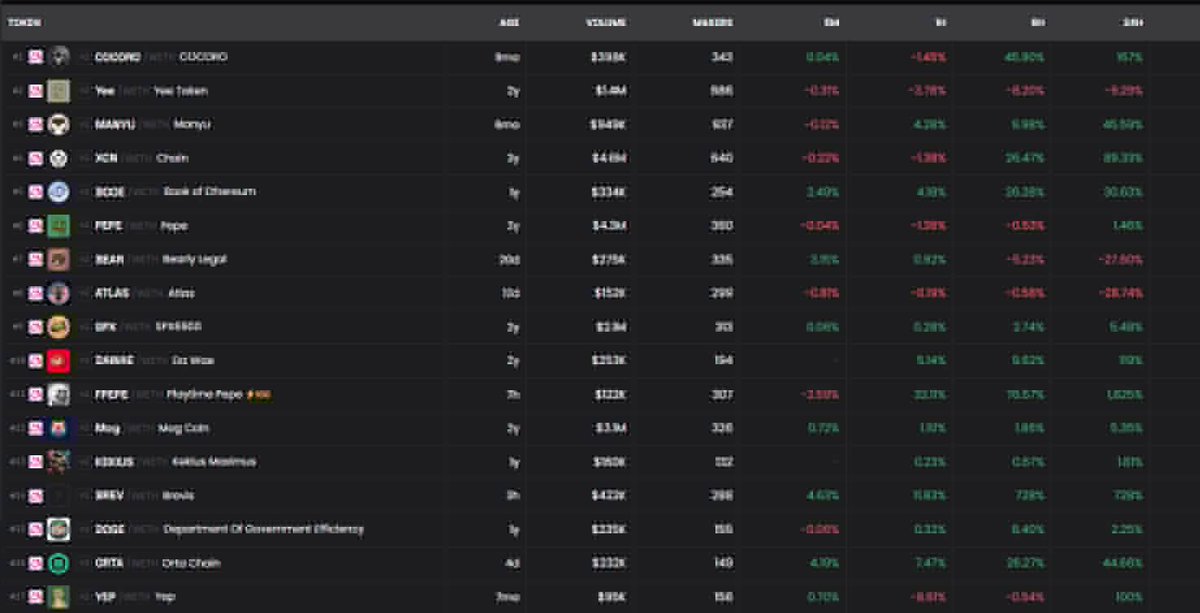
Task: Click the 7h age of Playtime Pepe
Action: pyautogui.click(x=514, y=395)
